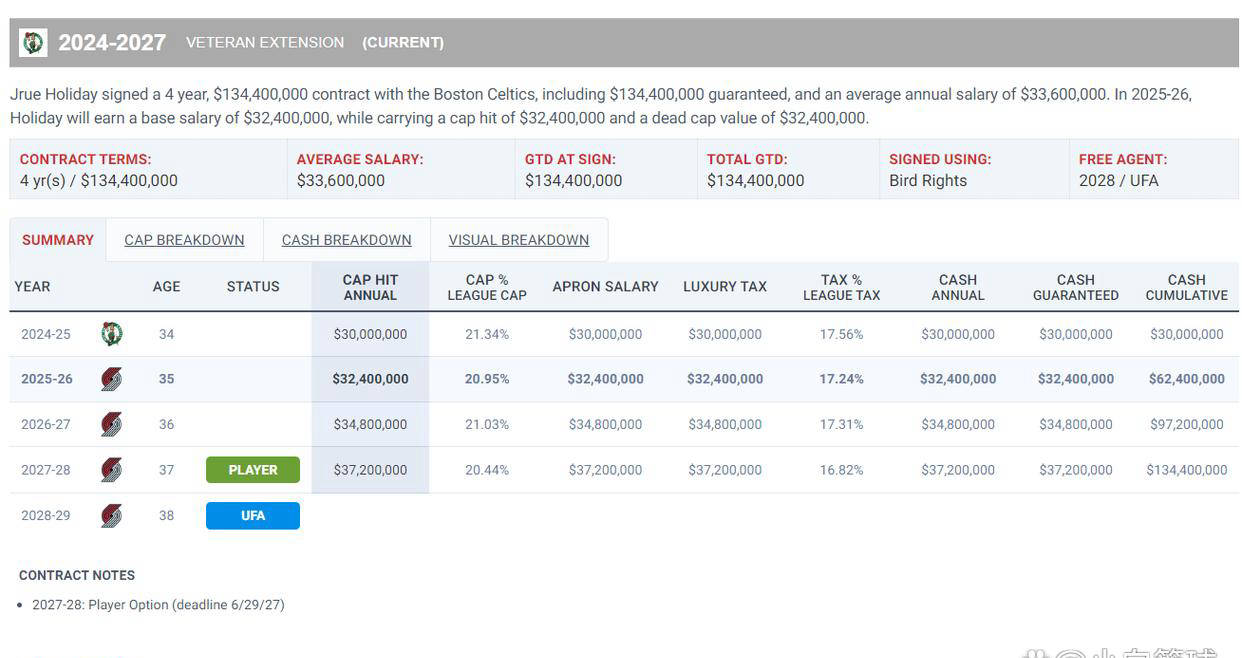Click the Cap % League Cap column header
1242x658 pixels.
(x=487, y=287)
